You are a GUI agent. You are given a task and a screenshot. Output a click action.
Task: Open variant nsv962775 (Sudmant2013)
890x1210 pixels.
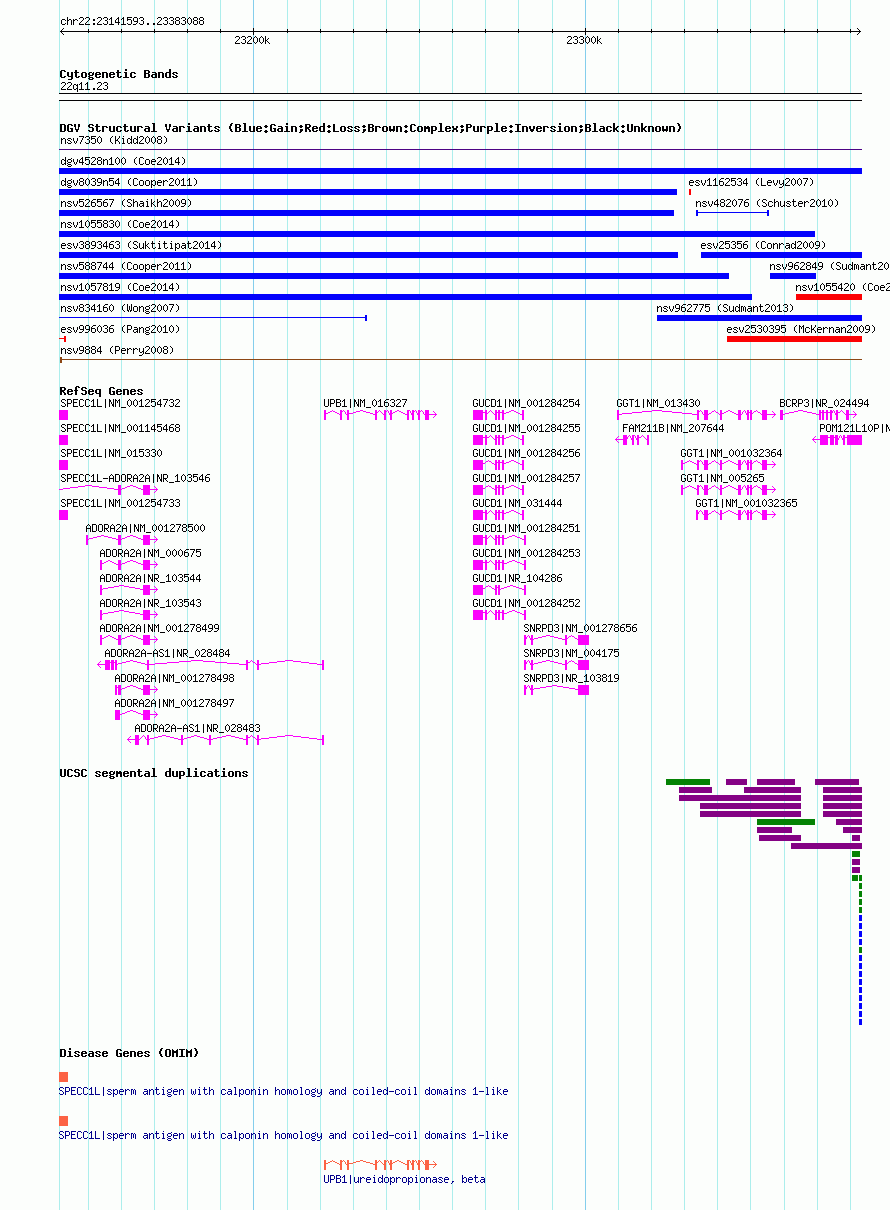725,309
